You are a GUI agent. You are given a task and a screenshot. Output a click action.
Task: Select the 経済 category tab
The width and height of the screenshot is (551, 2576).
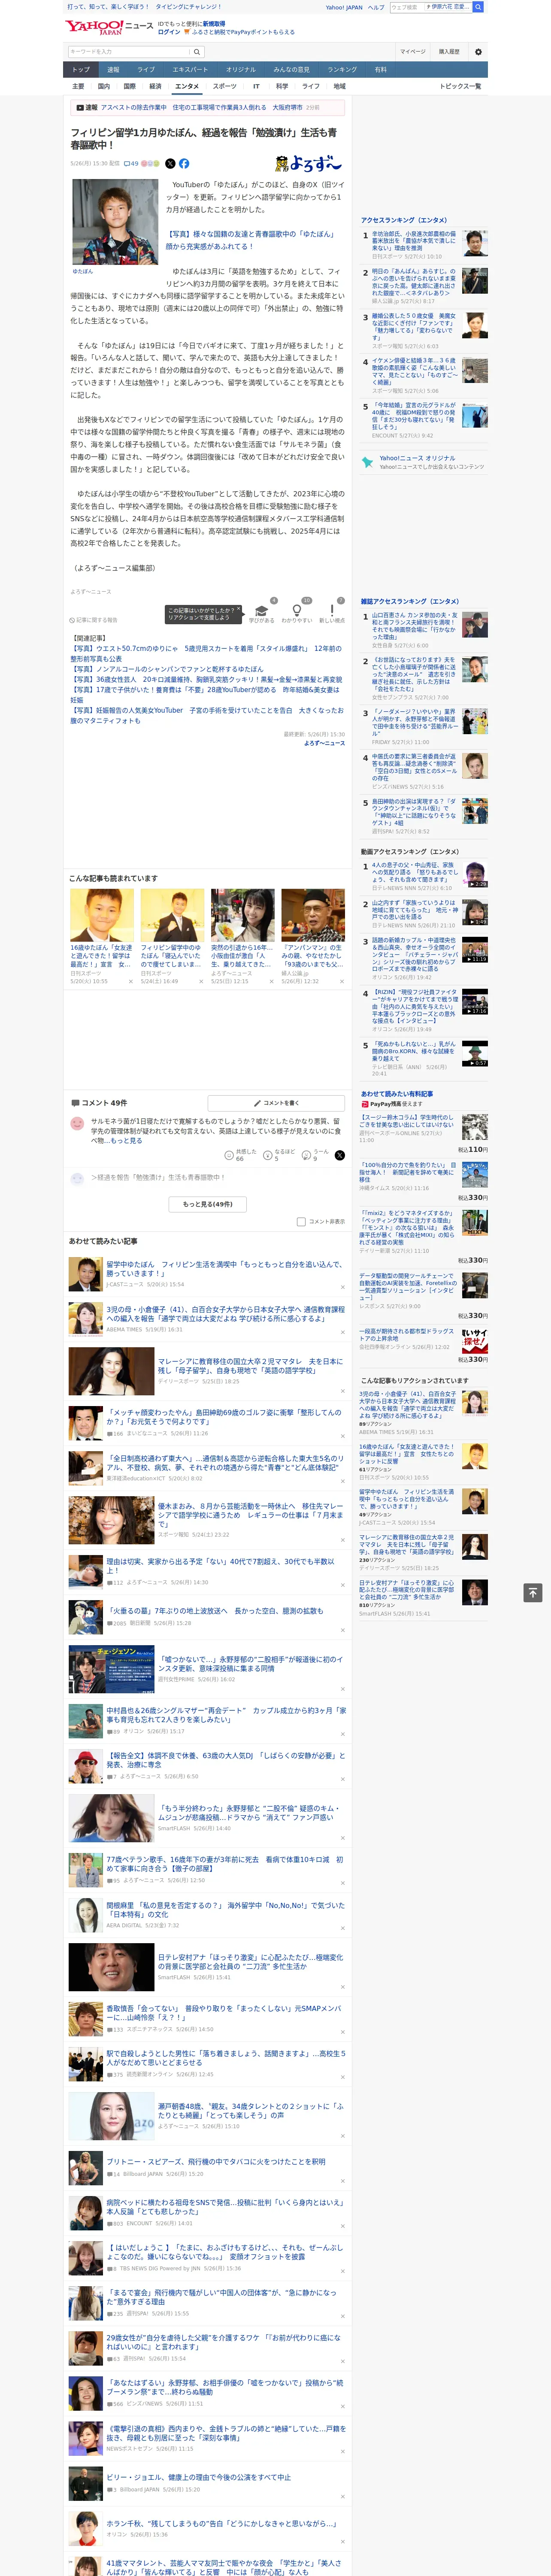[155, 86]
